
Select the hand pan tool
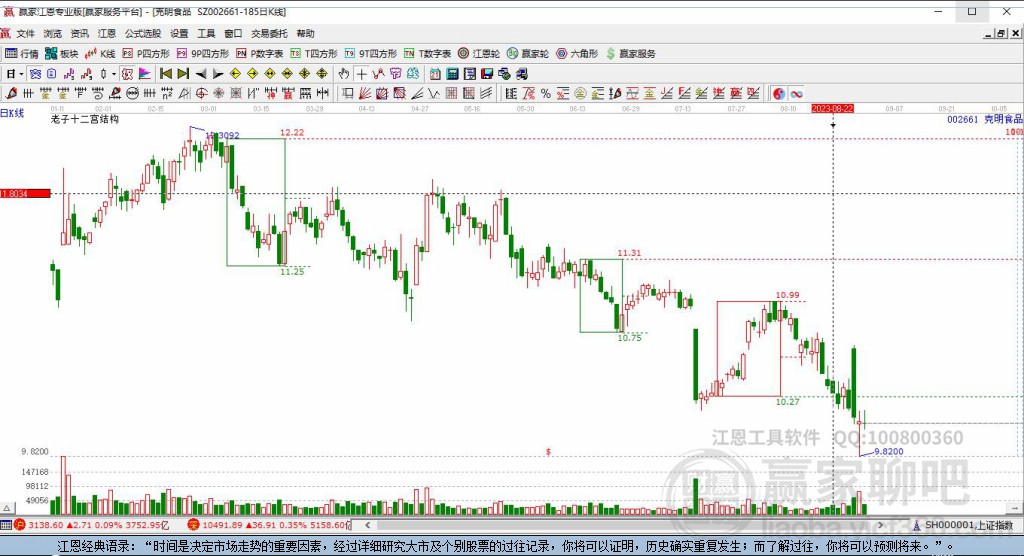(x=344, y=74)
